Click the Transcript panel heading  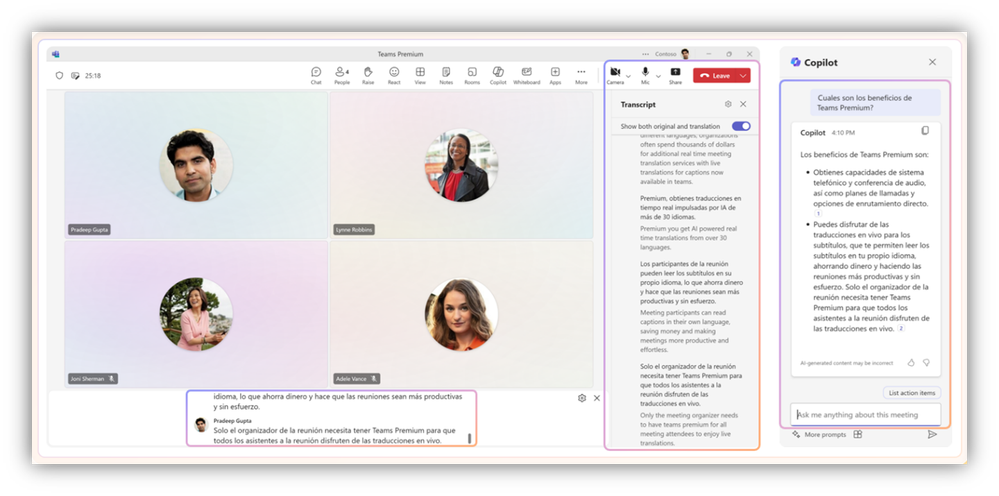(638, 104)
